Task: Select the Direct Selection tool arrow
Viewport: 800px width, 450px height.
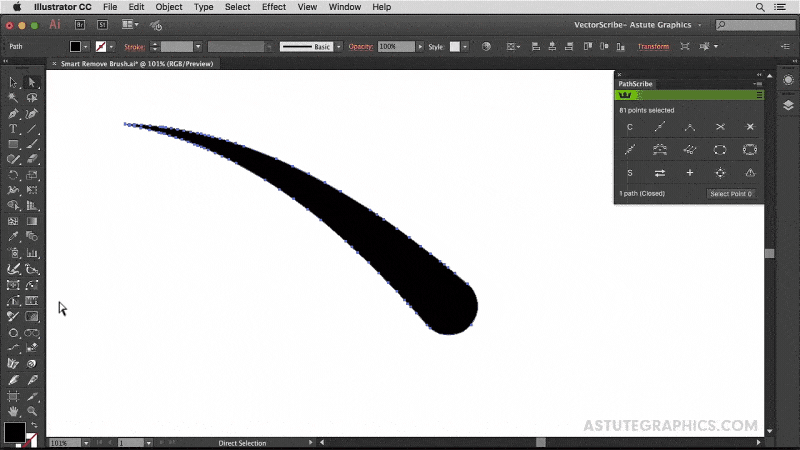Action: coord(32,82)
